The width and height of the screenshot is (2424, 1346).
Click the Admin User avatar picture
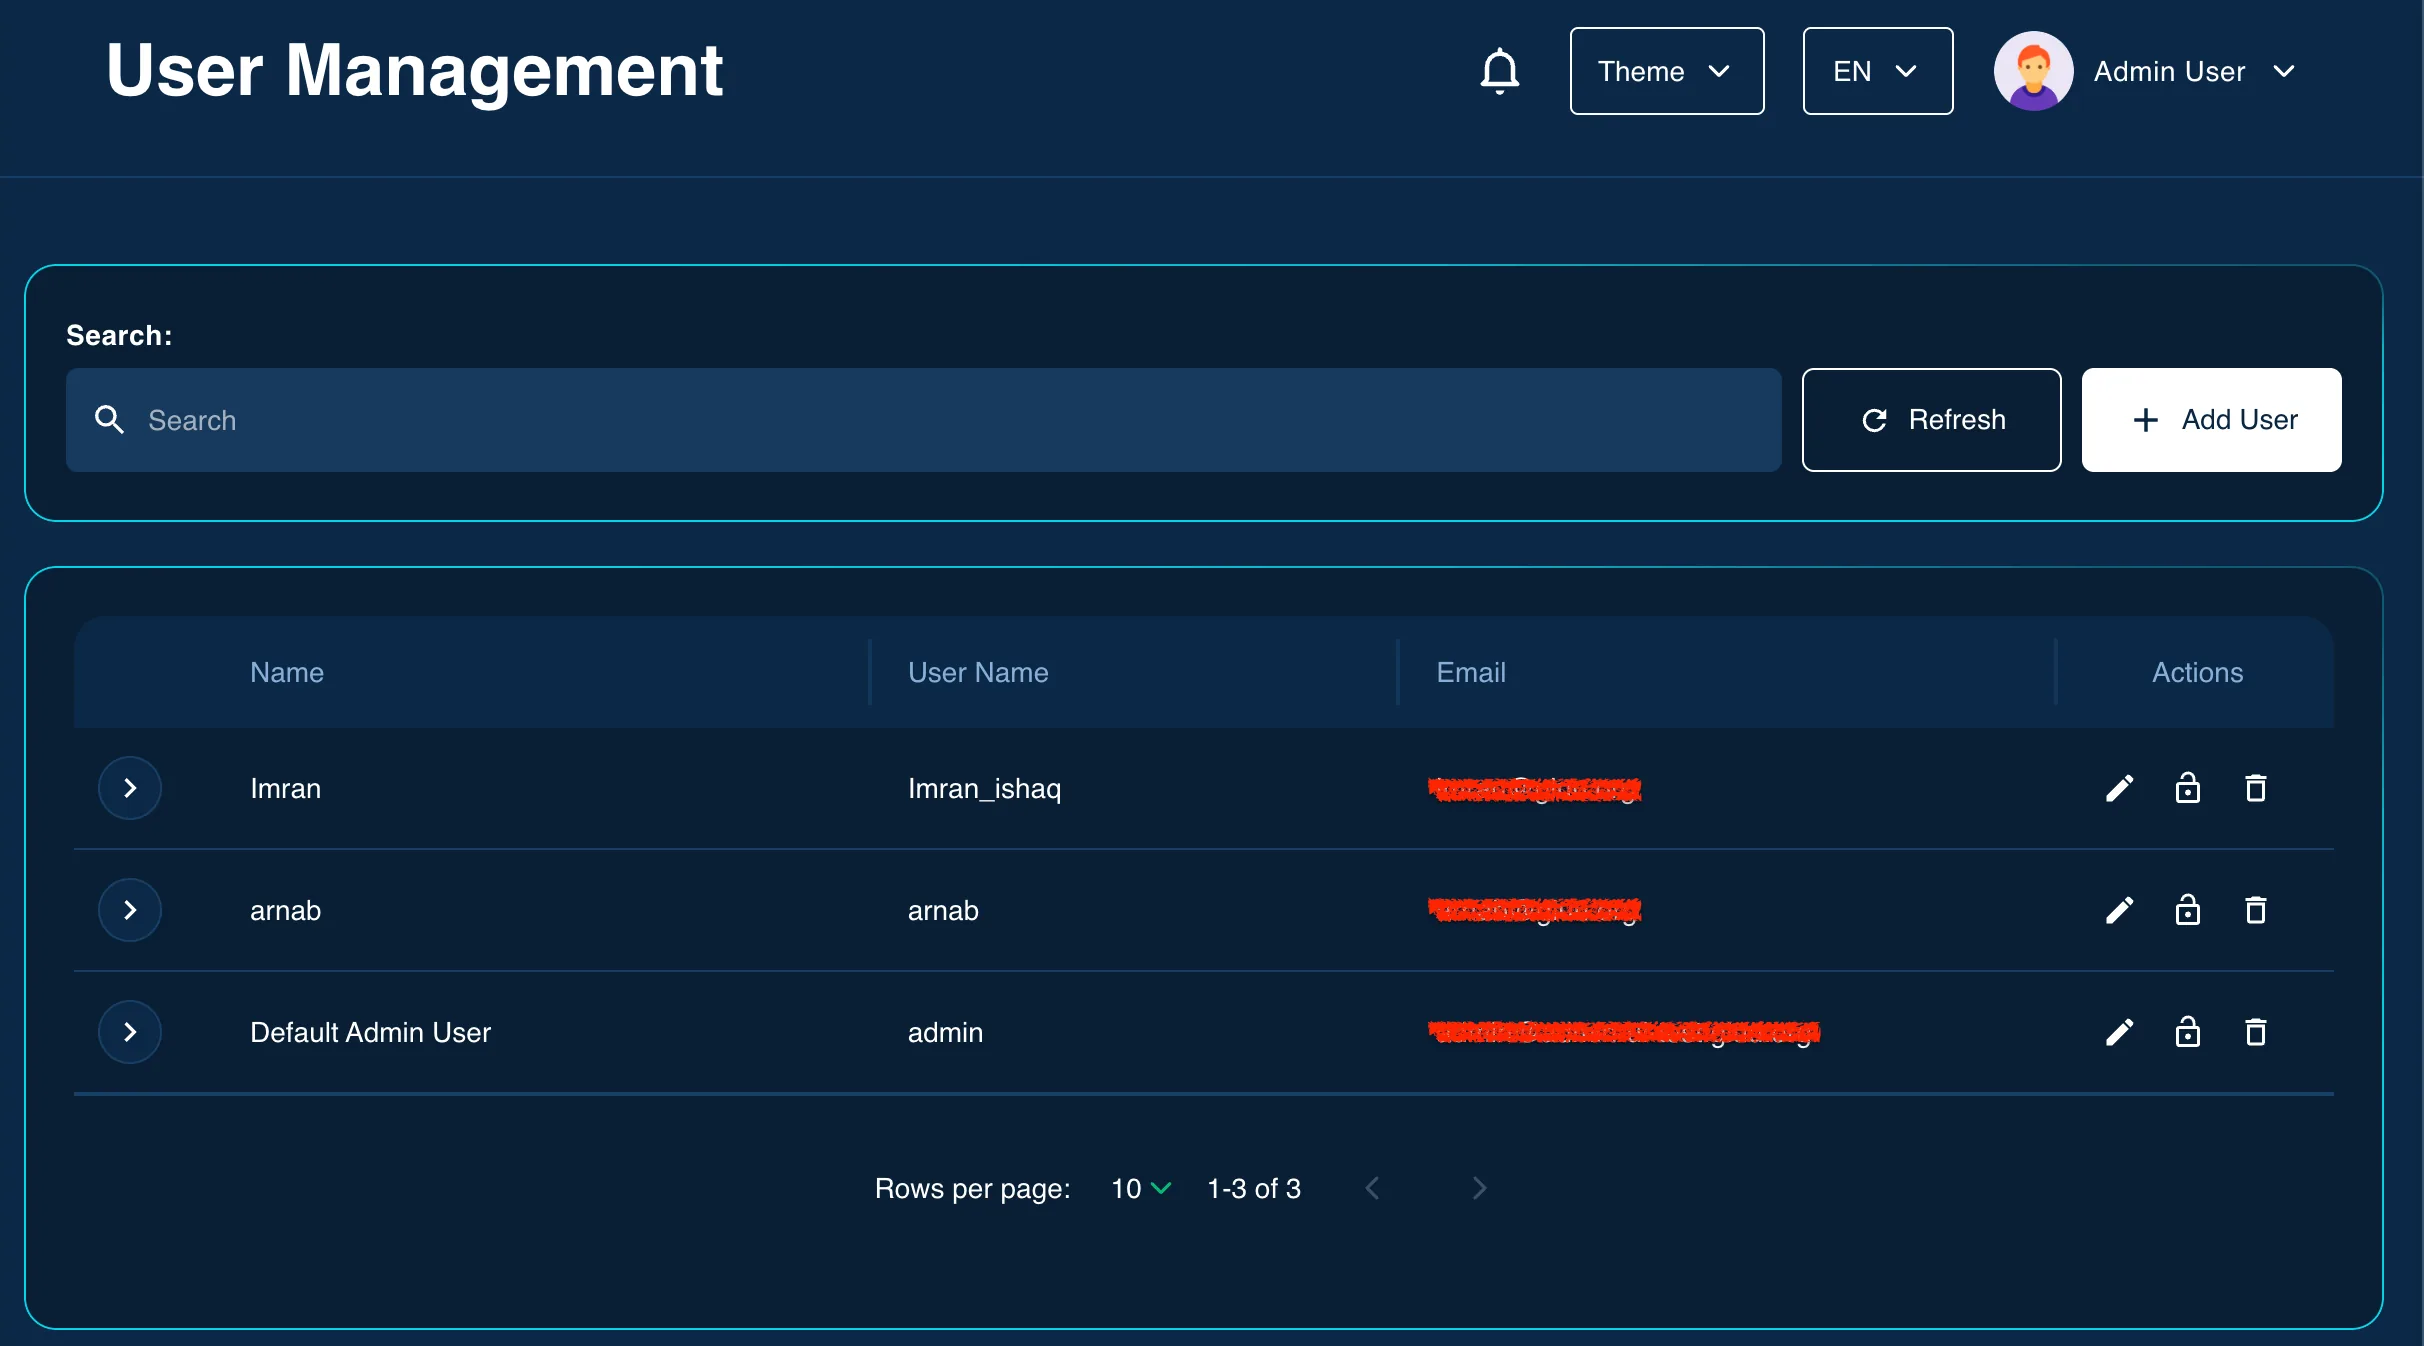point(2033,71)
